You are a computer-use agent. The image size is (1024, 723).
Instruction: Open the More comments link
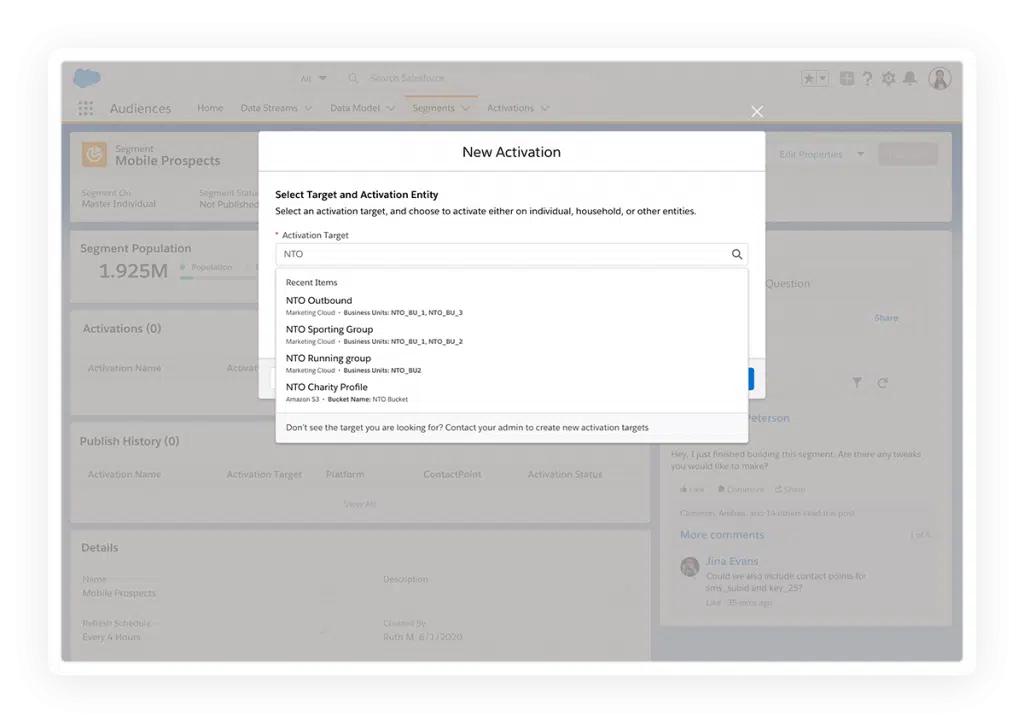pos(722,535)
